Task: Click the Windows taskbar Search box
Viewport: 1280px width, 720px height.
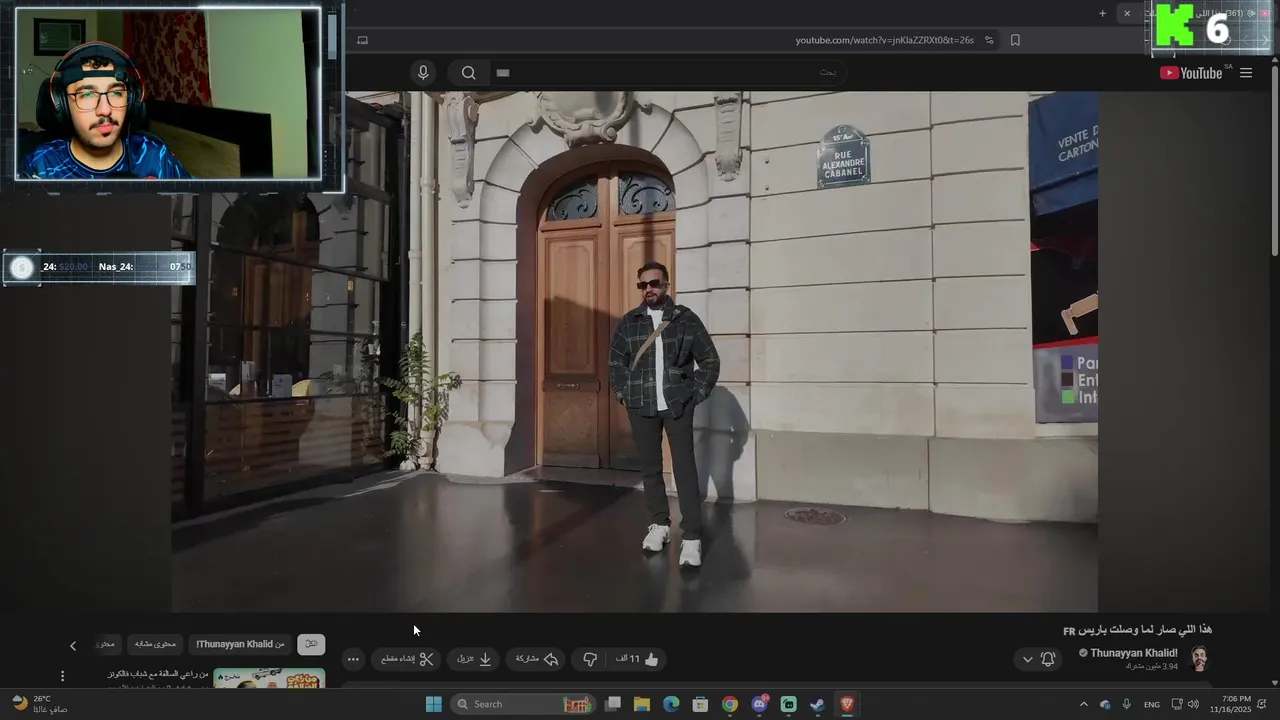Action: pyautogui.click(x=523, y=704)
